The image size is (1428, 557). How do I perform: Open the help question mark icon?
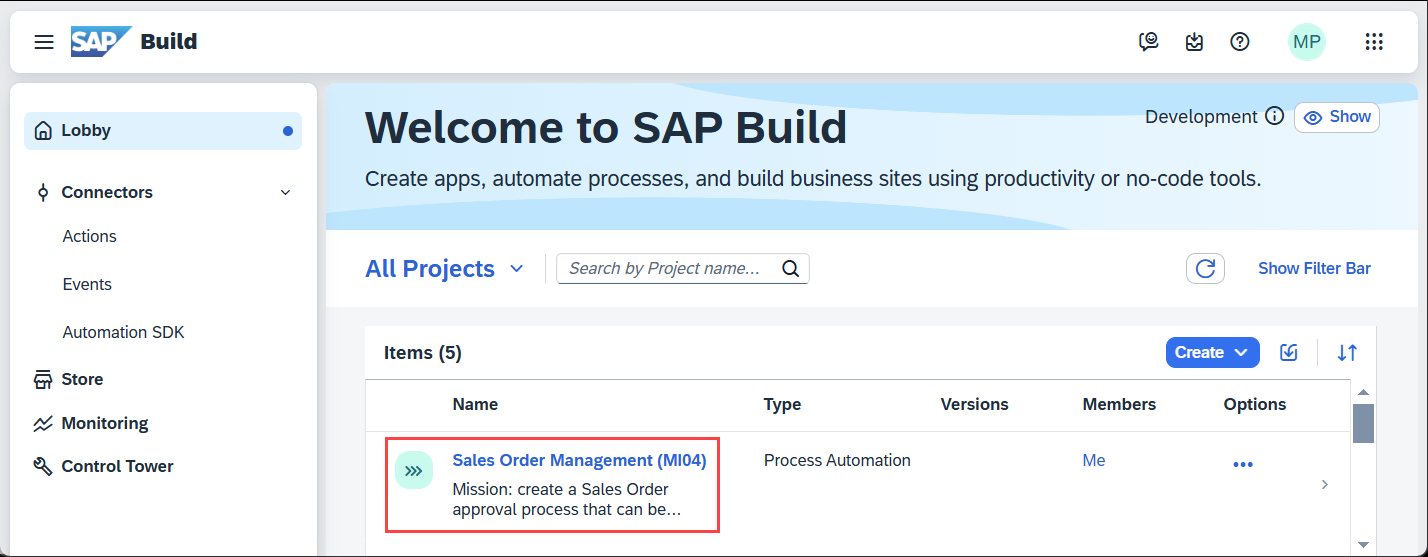point(1240,42)
